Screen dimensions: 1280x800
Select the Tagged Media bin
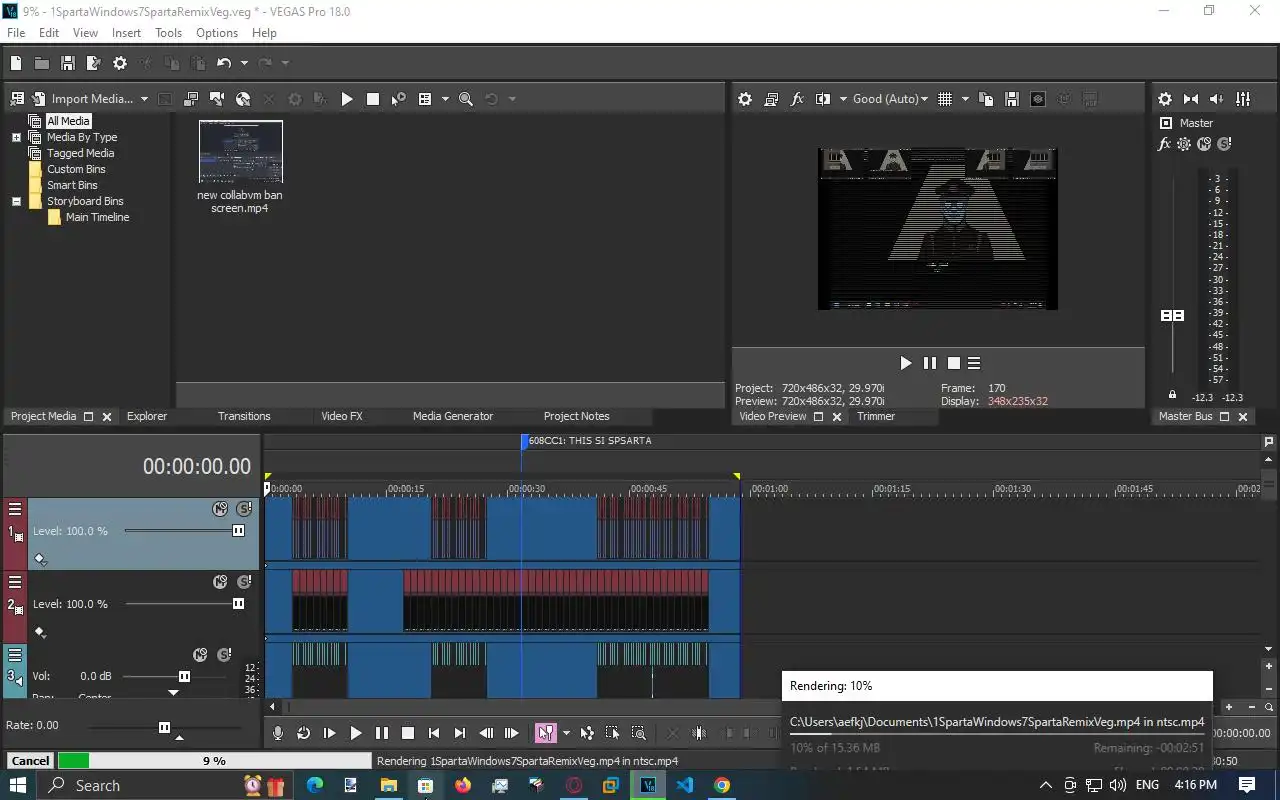tap(80, 153)
